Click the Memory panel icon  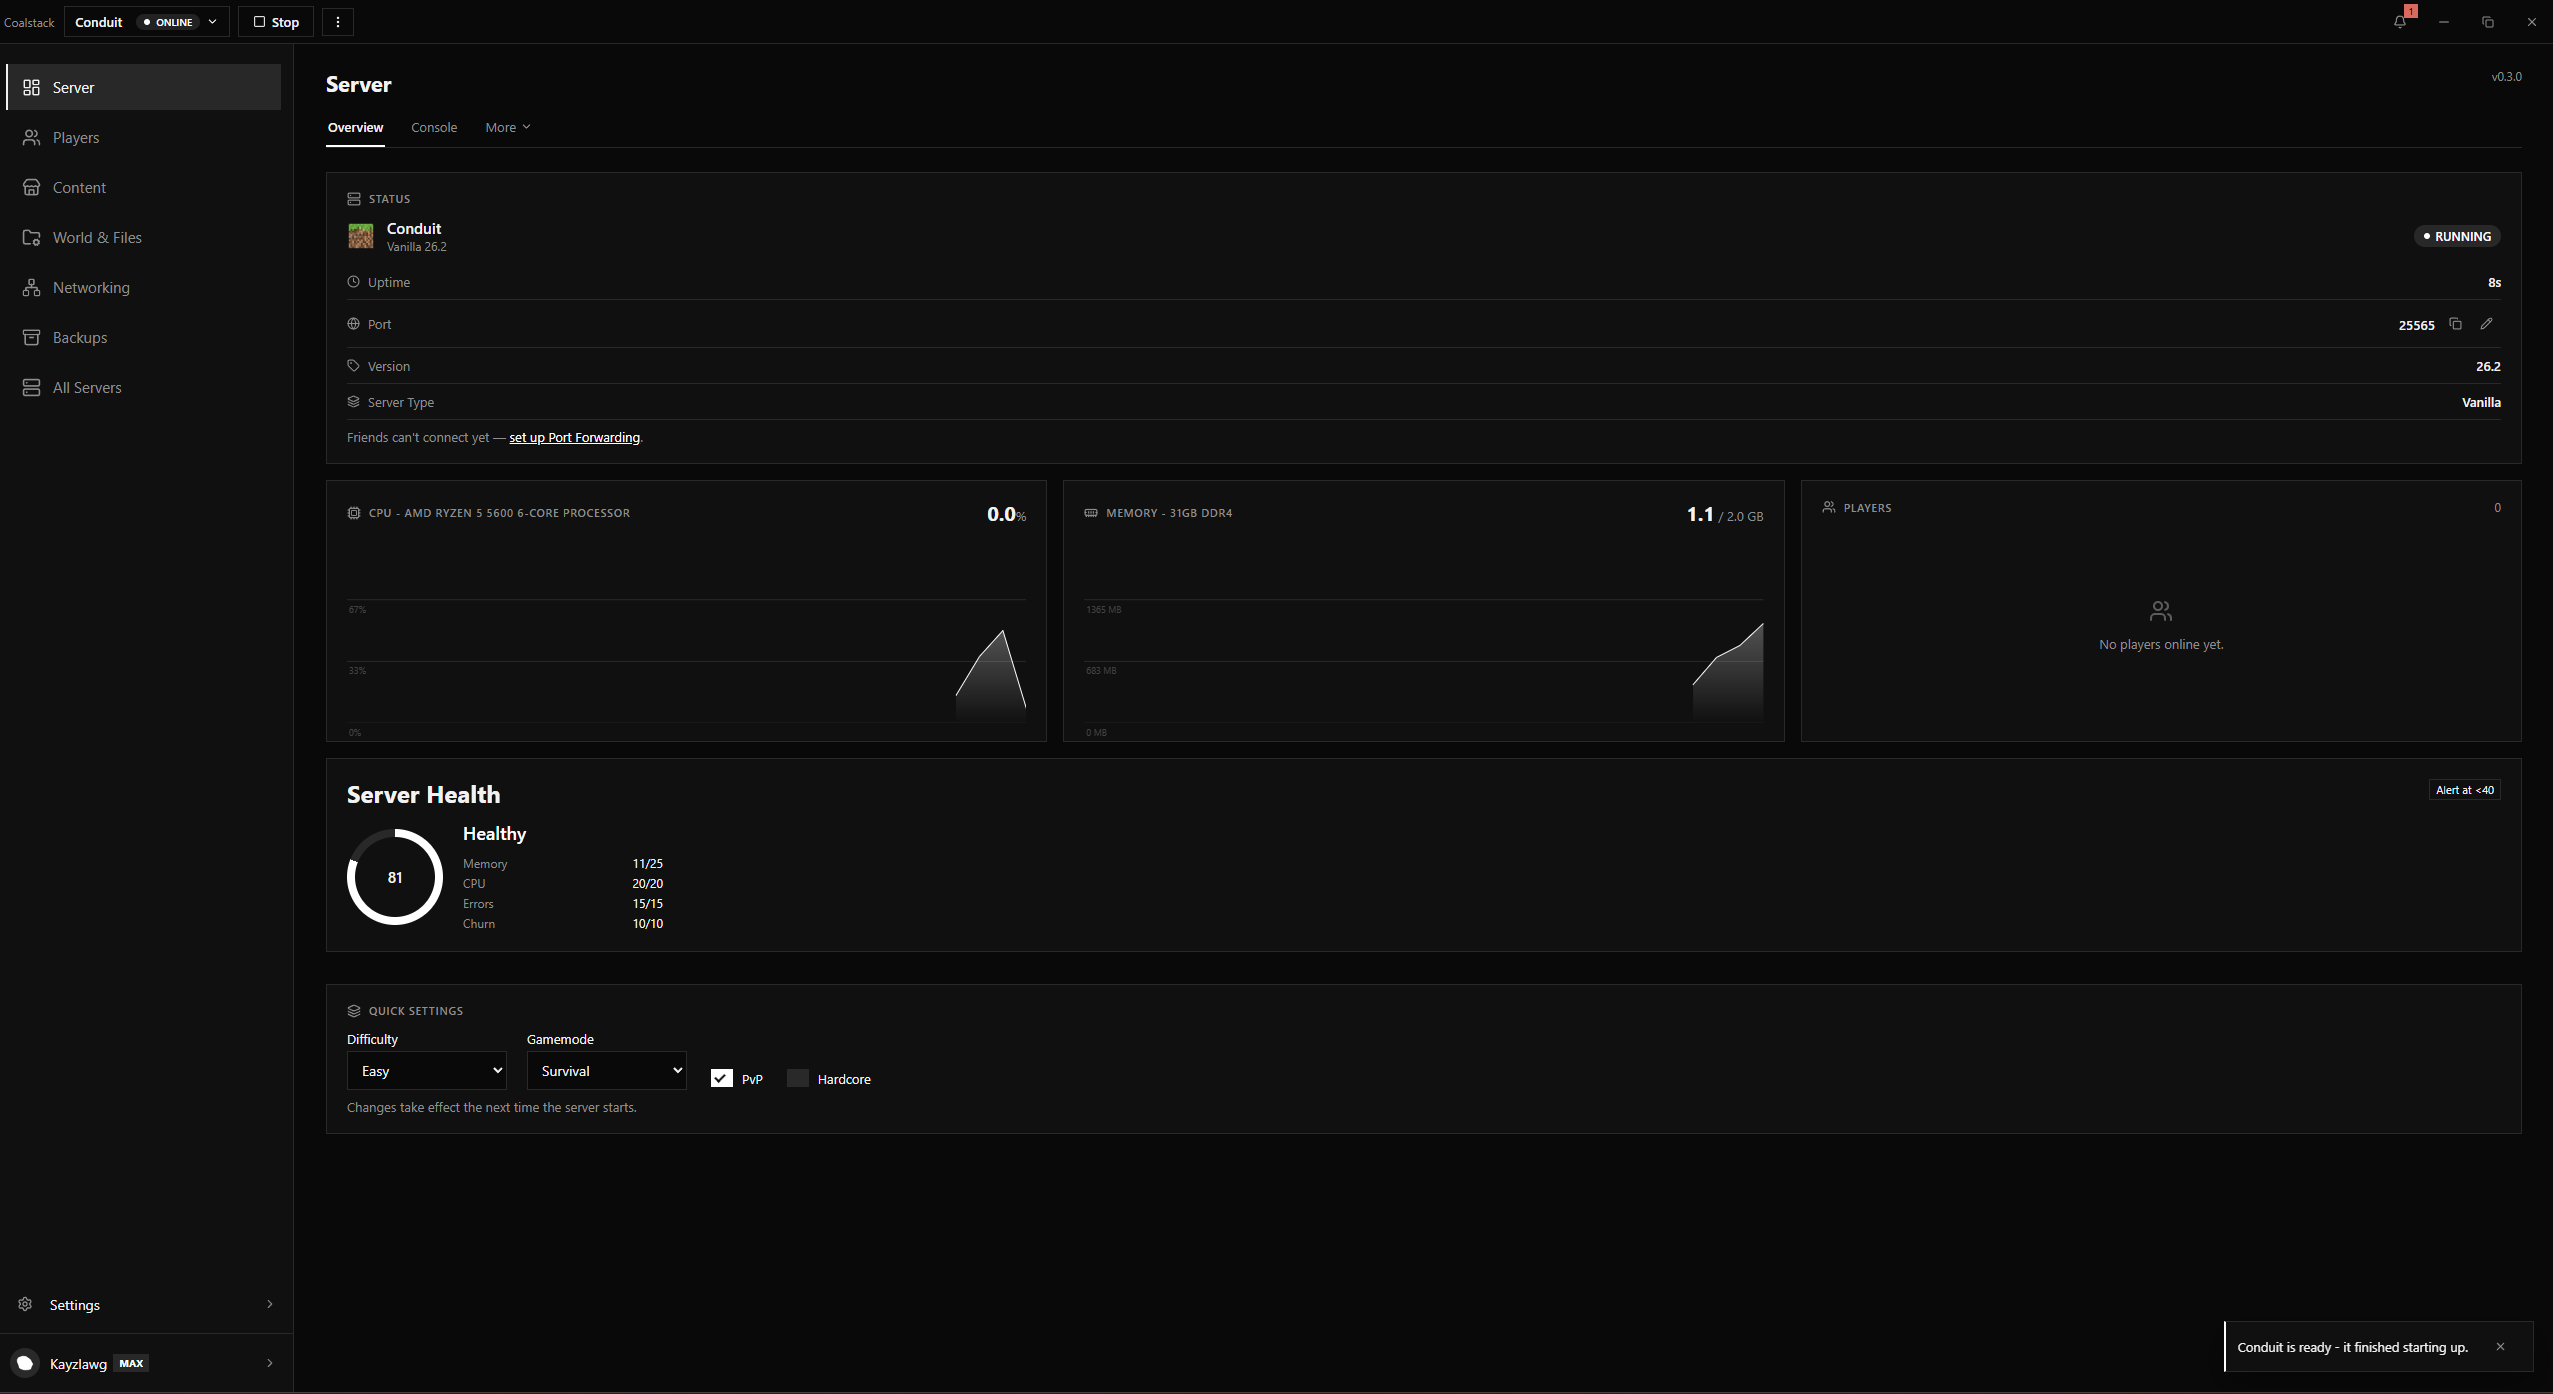(x=1091, y=513)
